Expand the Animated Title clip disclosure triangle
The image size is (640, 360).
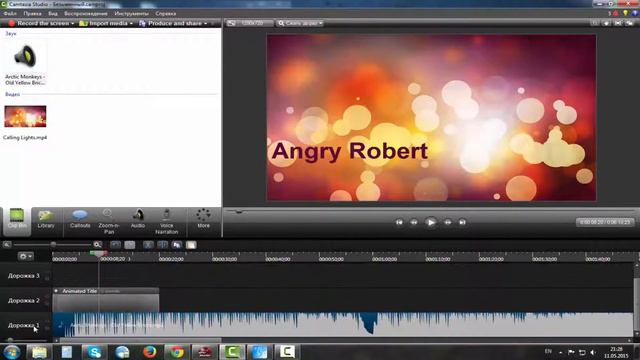(56, 291)
